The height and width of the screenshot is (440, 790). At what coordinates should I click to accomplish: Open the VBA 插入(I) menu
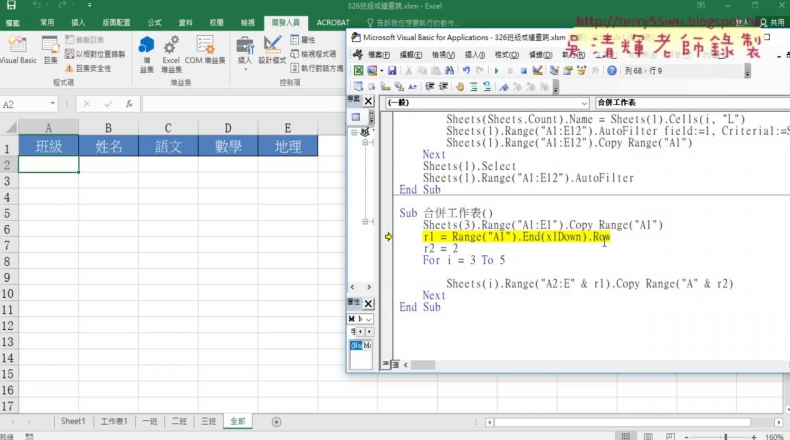coord(475,54)
